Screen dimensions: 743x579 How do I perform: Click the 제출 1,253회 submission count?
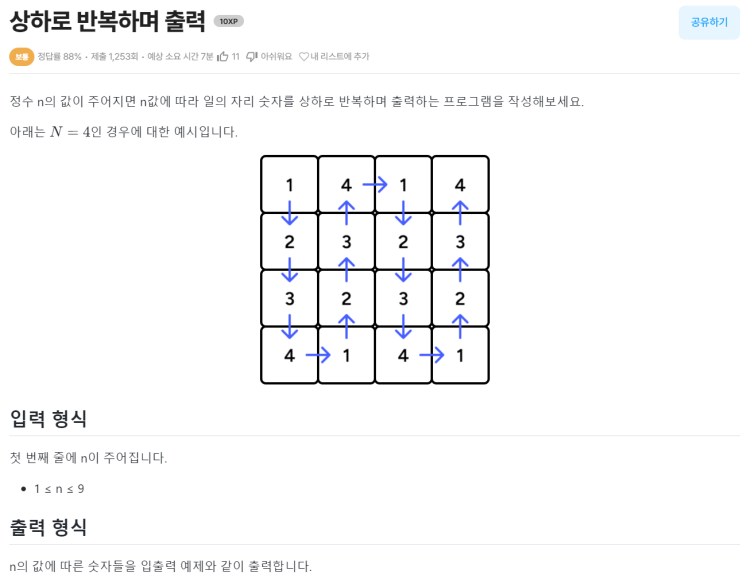[114, 57]
